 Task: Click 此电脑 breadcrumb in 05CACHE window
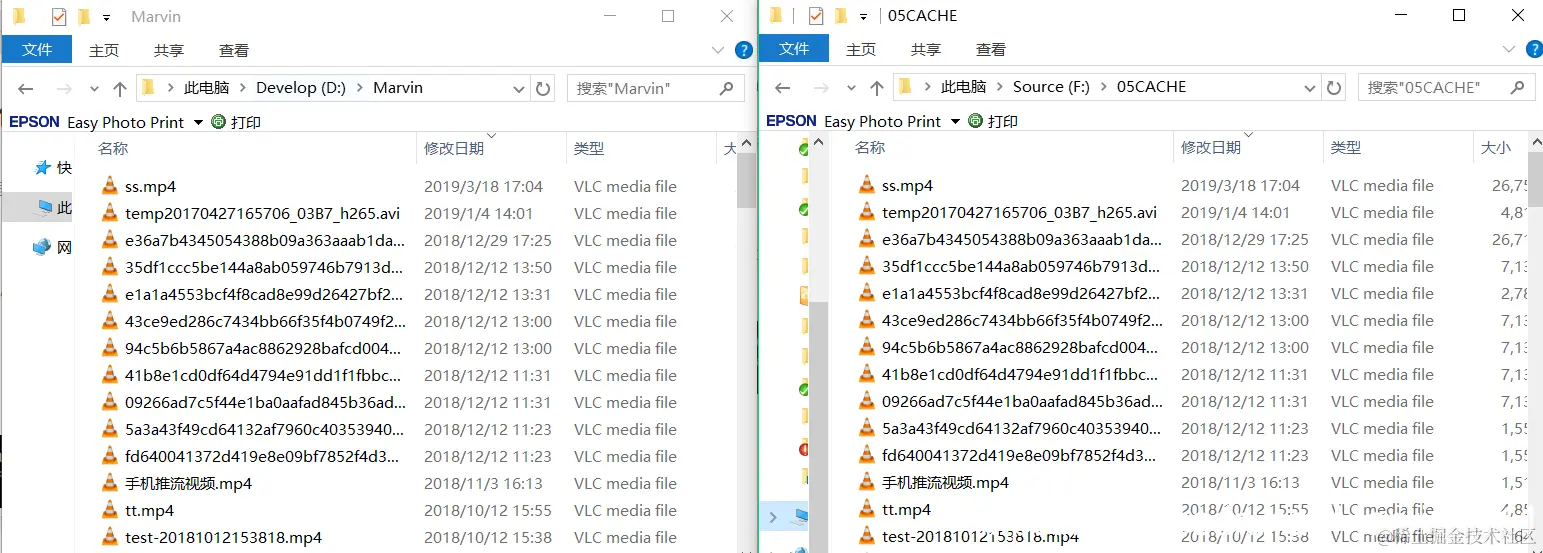(963, 87)
